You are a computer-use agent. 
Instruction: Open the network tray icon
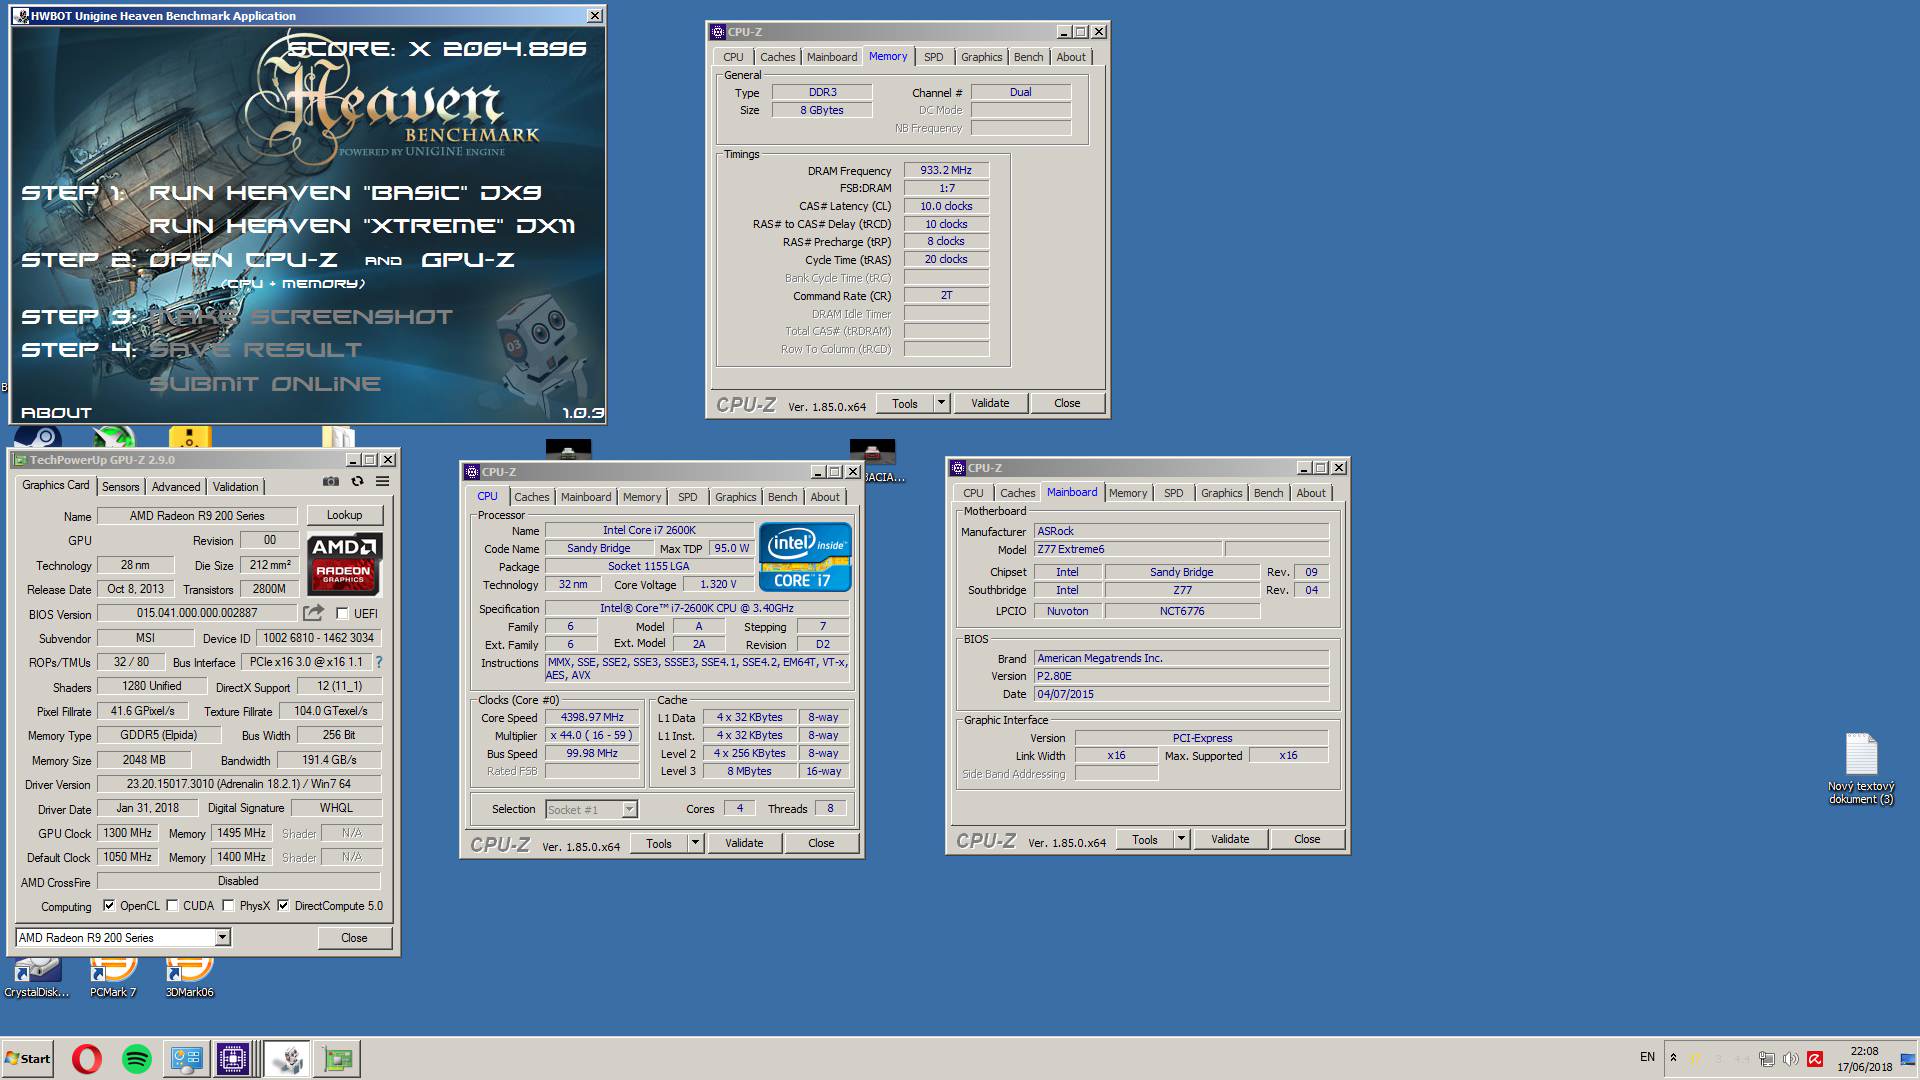click(x=1767, y=1059)
